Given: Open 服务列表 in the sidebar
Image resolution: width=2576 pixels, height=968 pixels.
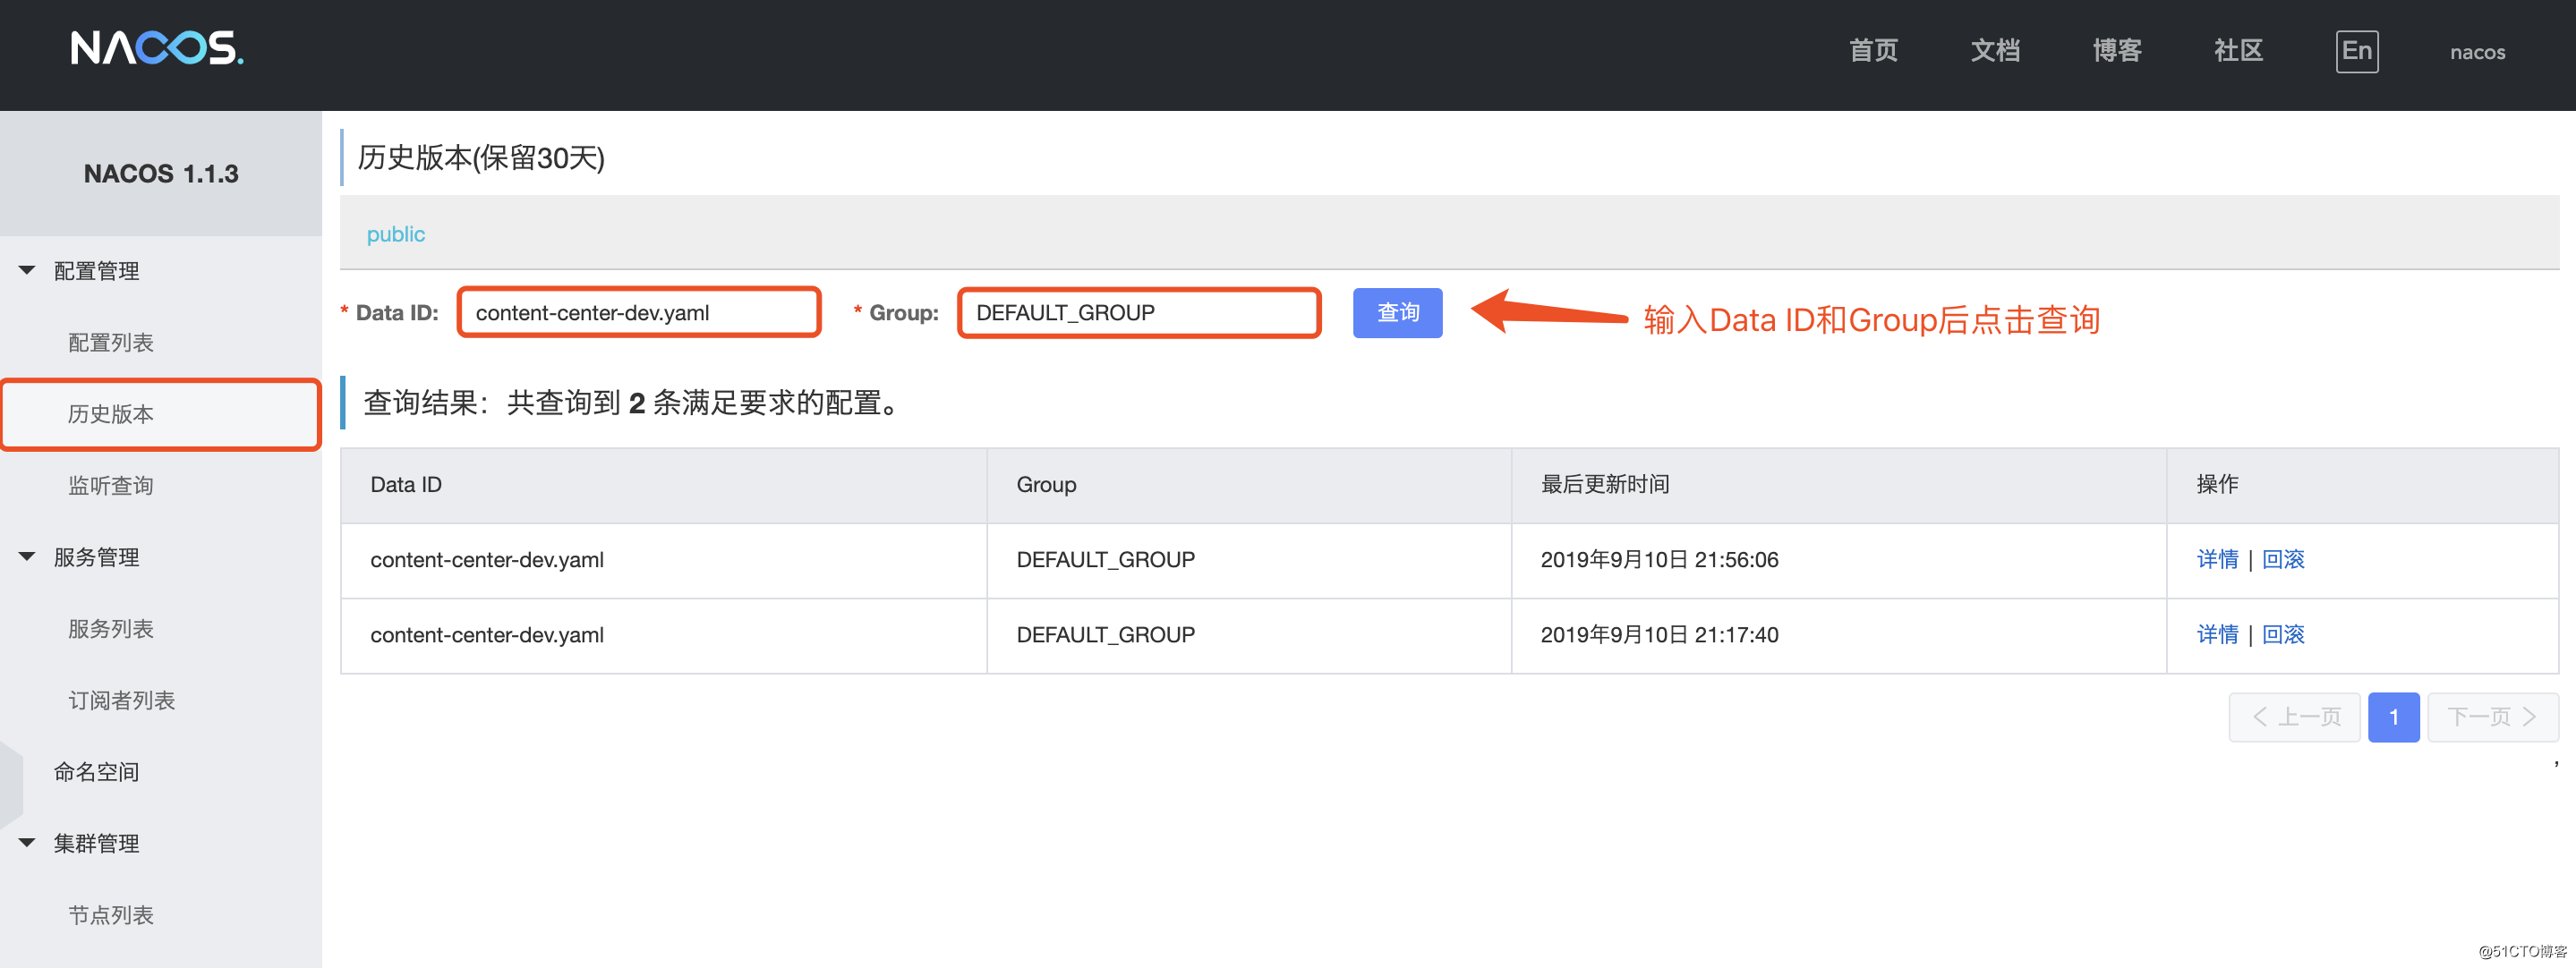Looking at the screenshot, I should click(110, 628).
